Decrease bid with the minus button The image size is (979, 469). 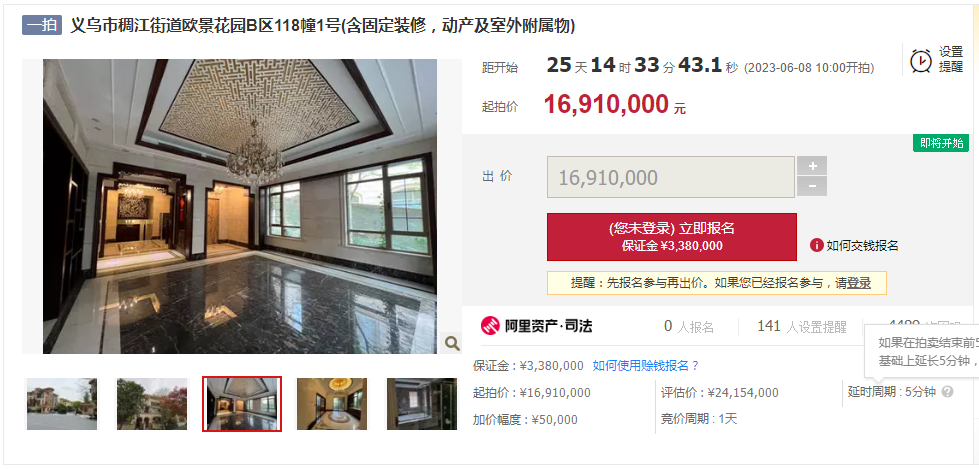click(812, 186)
